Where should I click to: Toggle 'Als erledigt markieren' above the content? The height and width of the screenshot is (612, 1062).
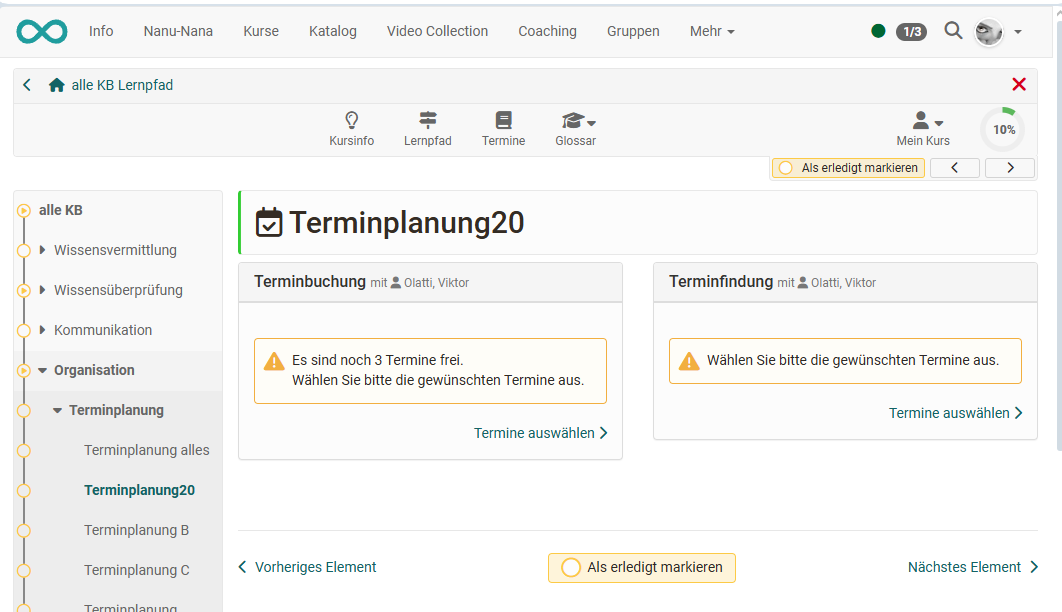tap(847, 167)
